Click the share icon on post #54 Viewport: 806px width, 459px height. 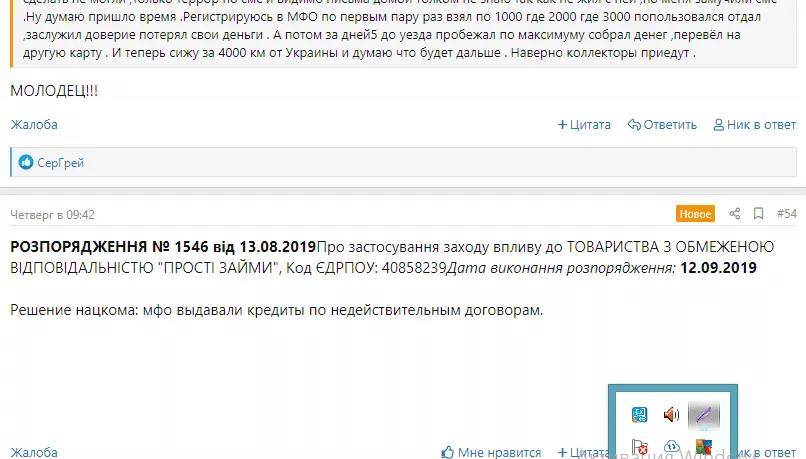[x=735, y=214]
